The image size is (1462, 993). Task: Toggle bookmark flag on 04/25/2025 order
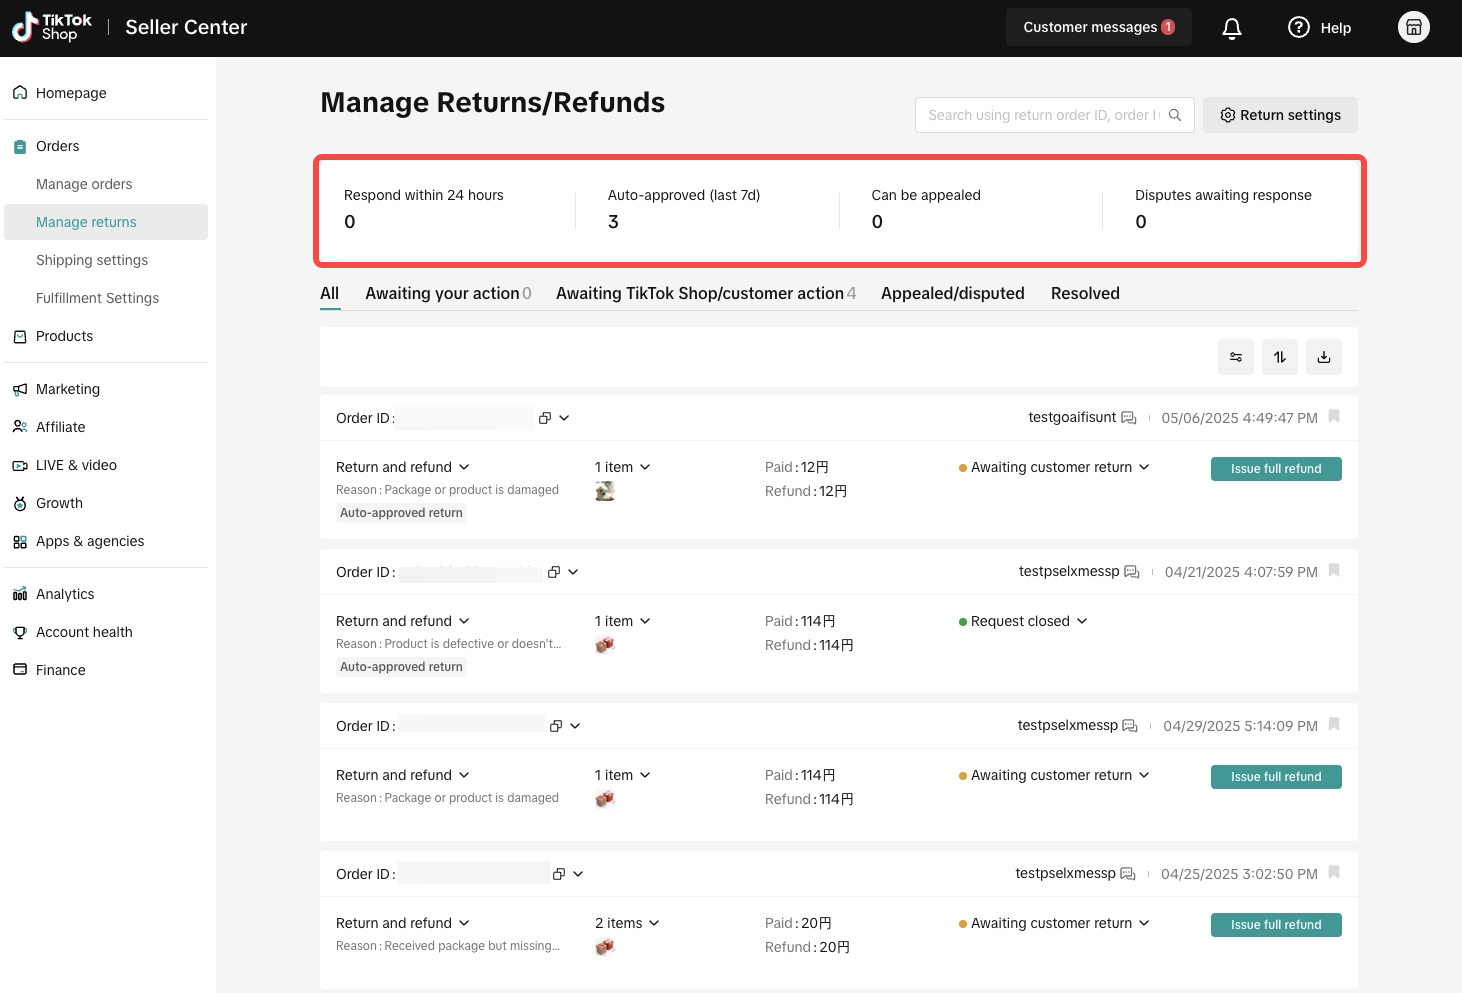point(1334,873)
